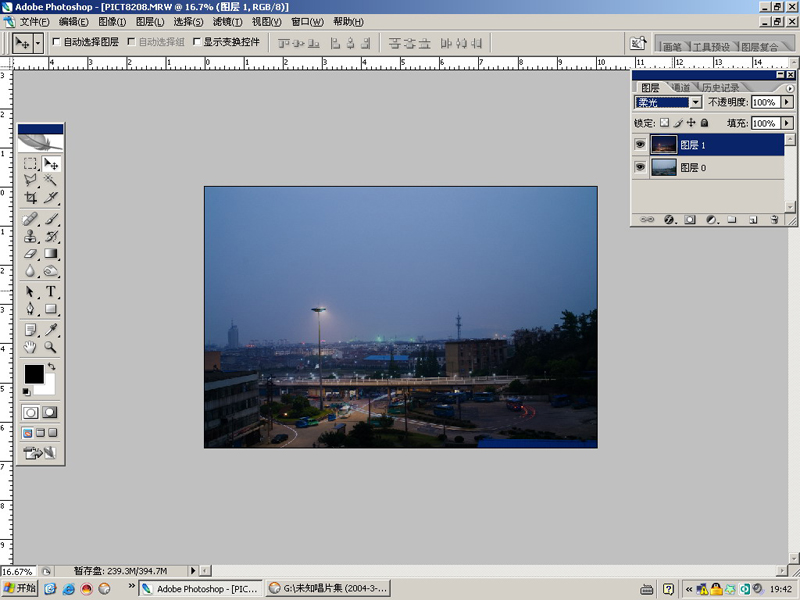The image size is (800, 600).
Task: Toggle lock all padlock icon
Action: pyautogui.click(x=704, y=123)
